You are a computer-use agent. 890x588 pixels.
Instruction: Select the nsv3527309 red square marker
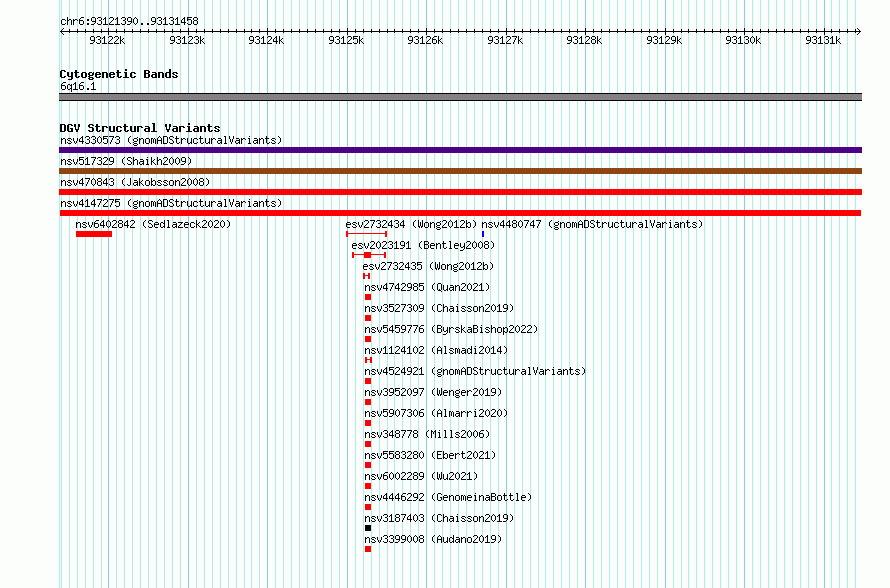(x=368, y=318)
